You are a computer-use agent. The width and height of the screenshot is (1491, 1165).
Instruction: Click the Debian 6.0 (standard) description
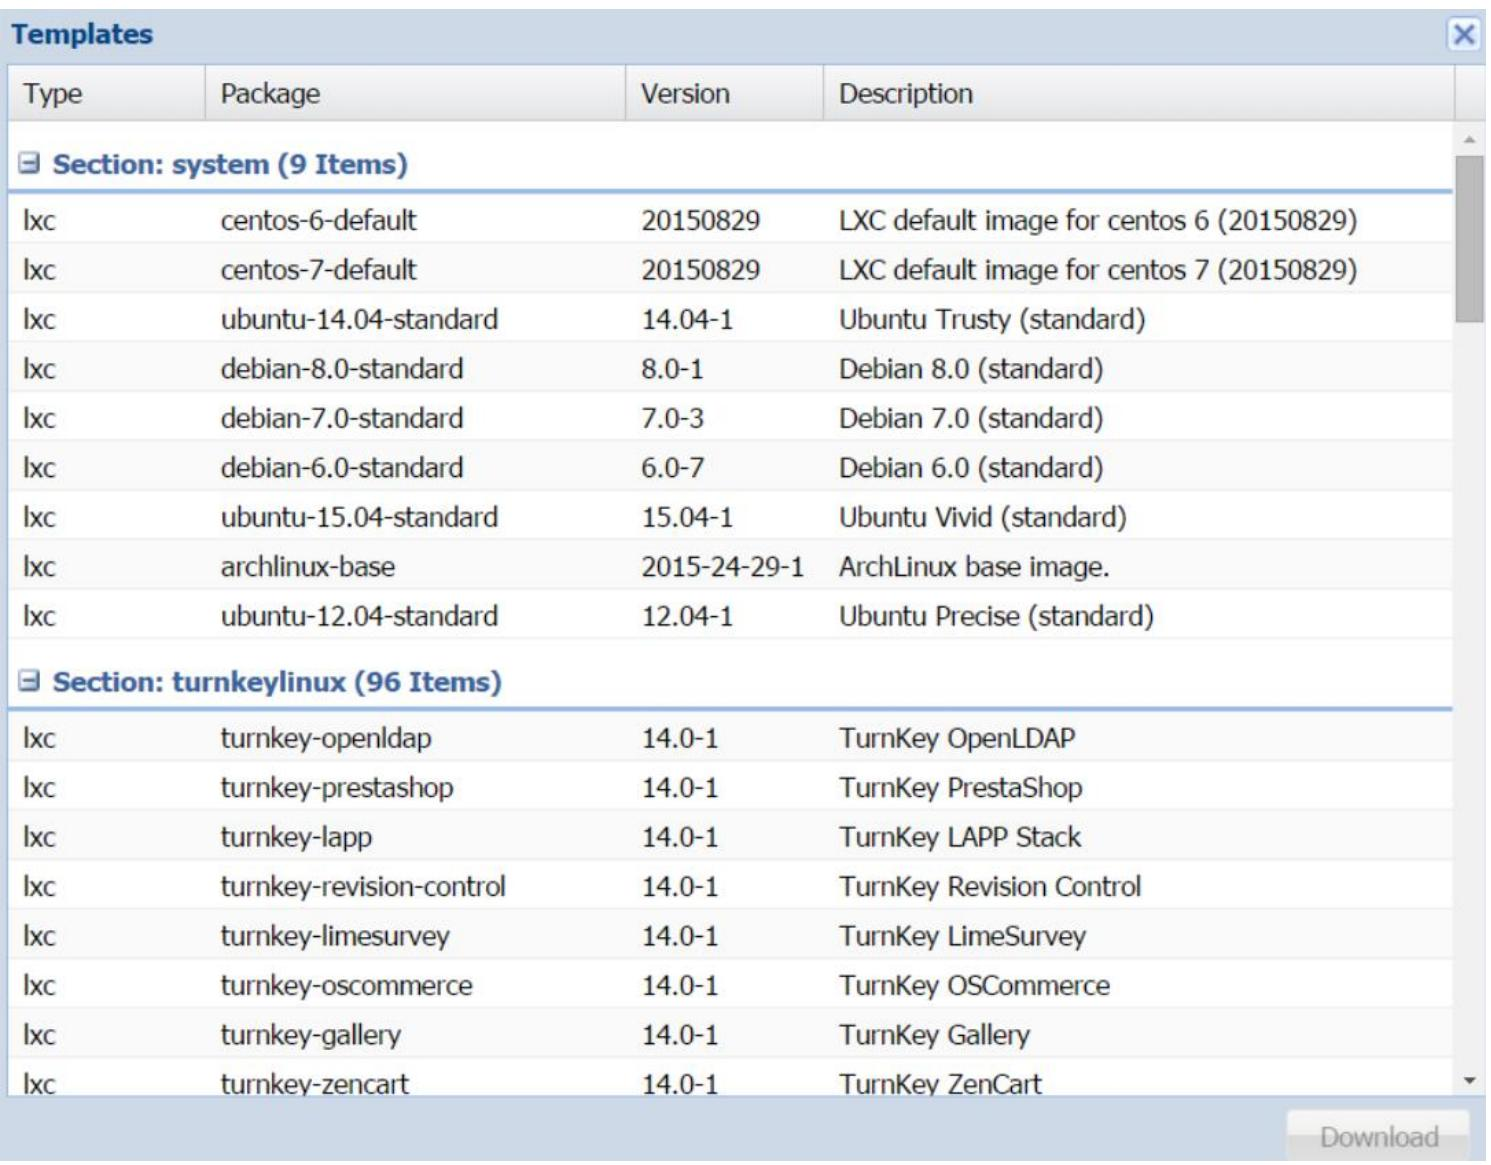(x=970, y=468)
